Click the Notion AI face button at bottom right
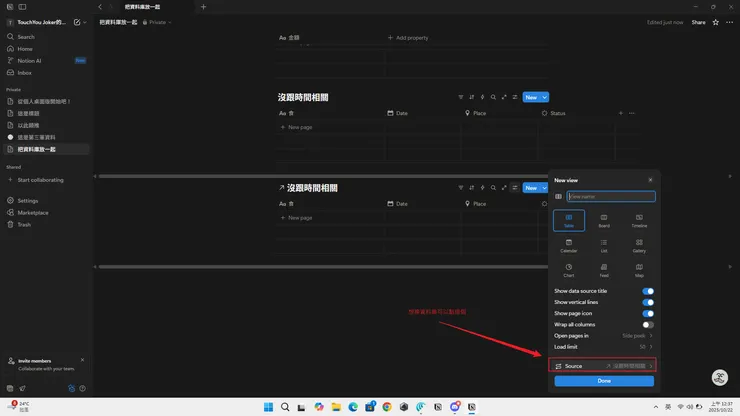The height and width of the screenshot is (416, 740). pyautogui.click(x=720, y=377)
